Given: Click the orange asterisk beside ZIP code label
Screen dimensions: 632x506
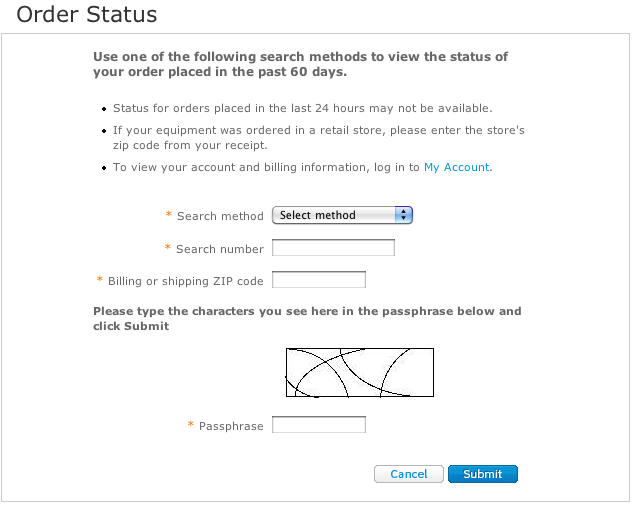Looking at the screenshot, I should point(100,279).
